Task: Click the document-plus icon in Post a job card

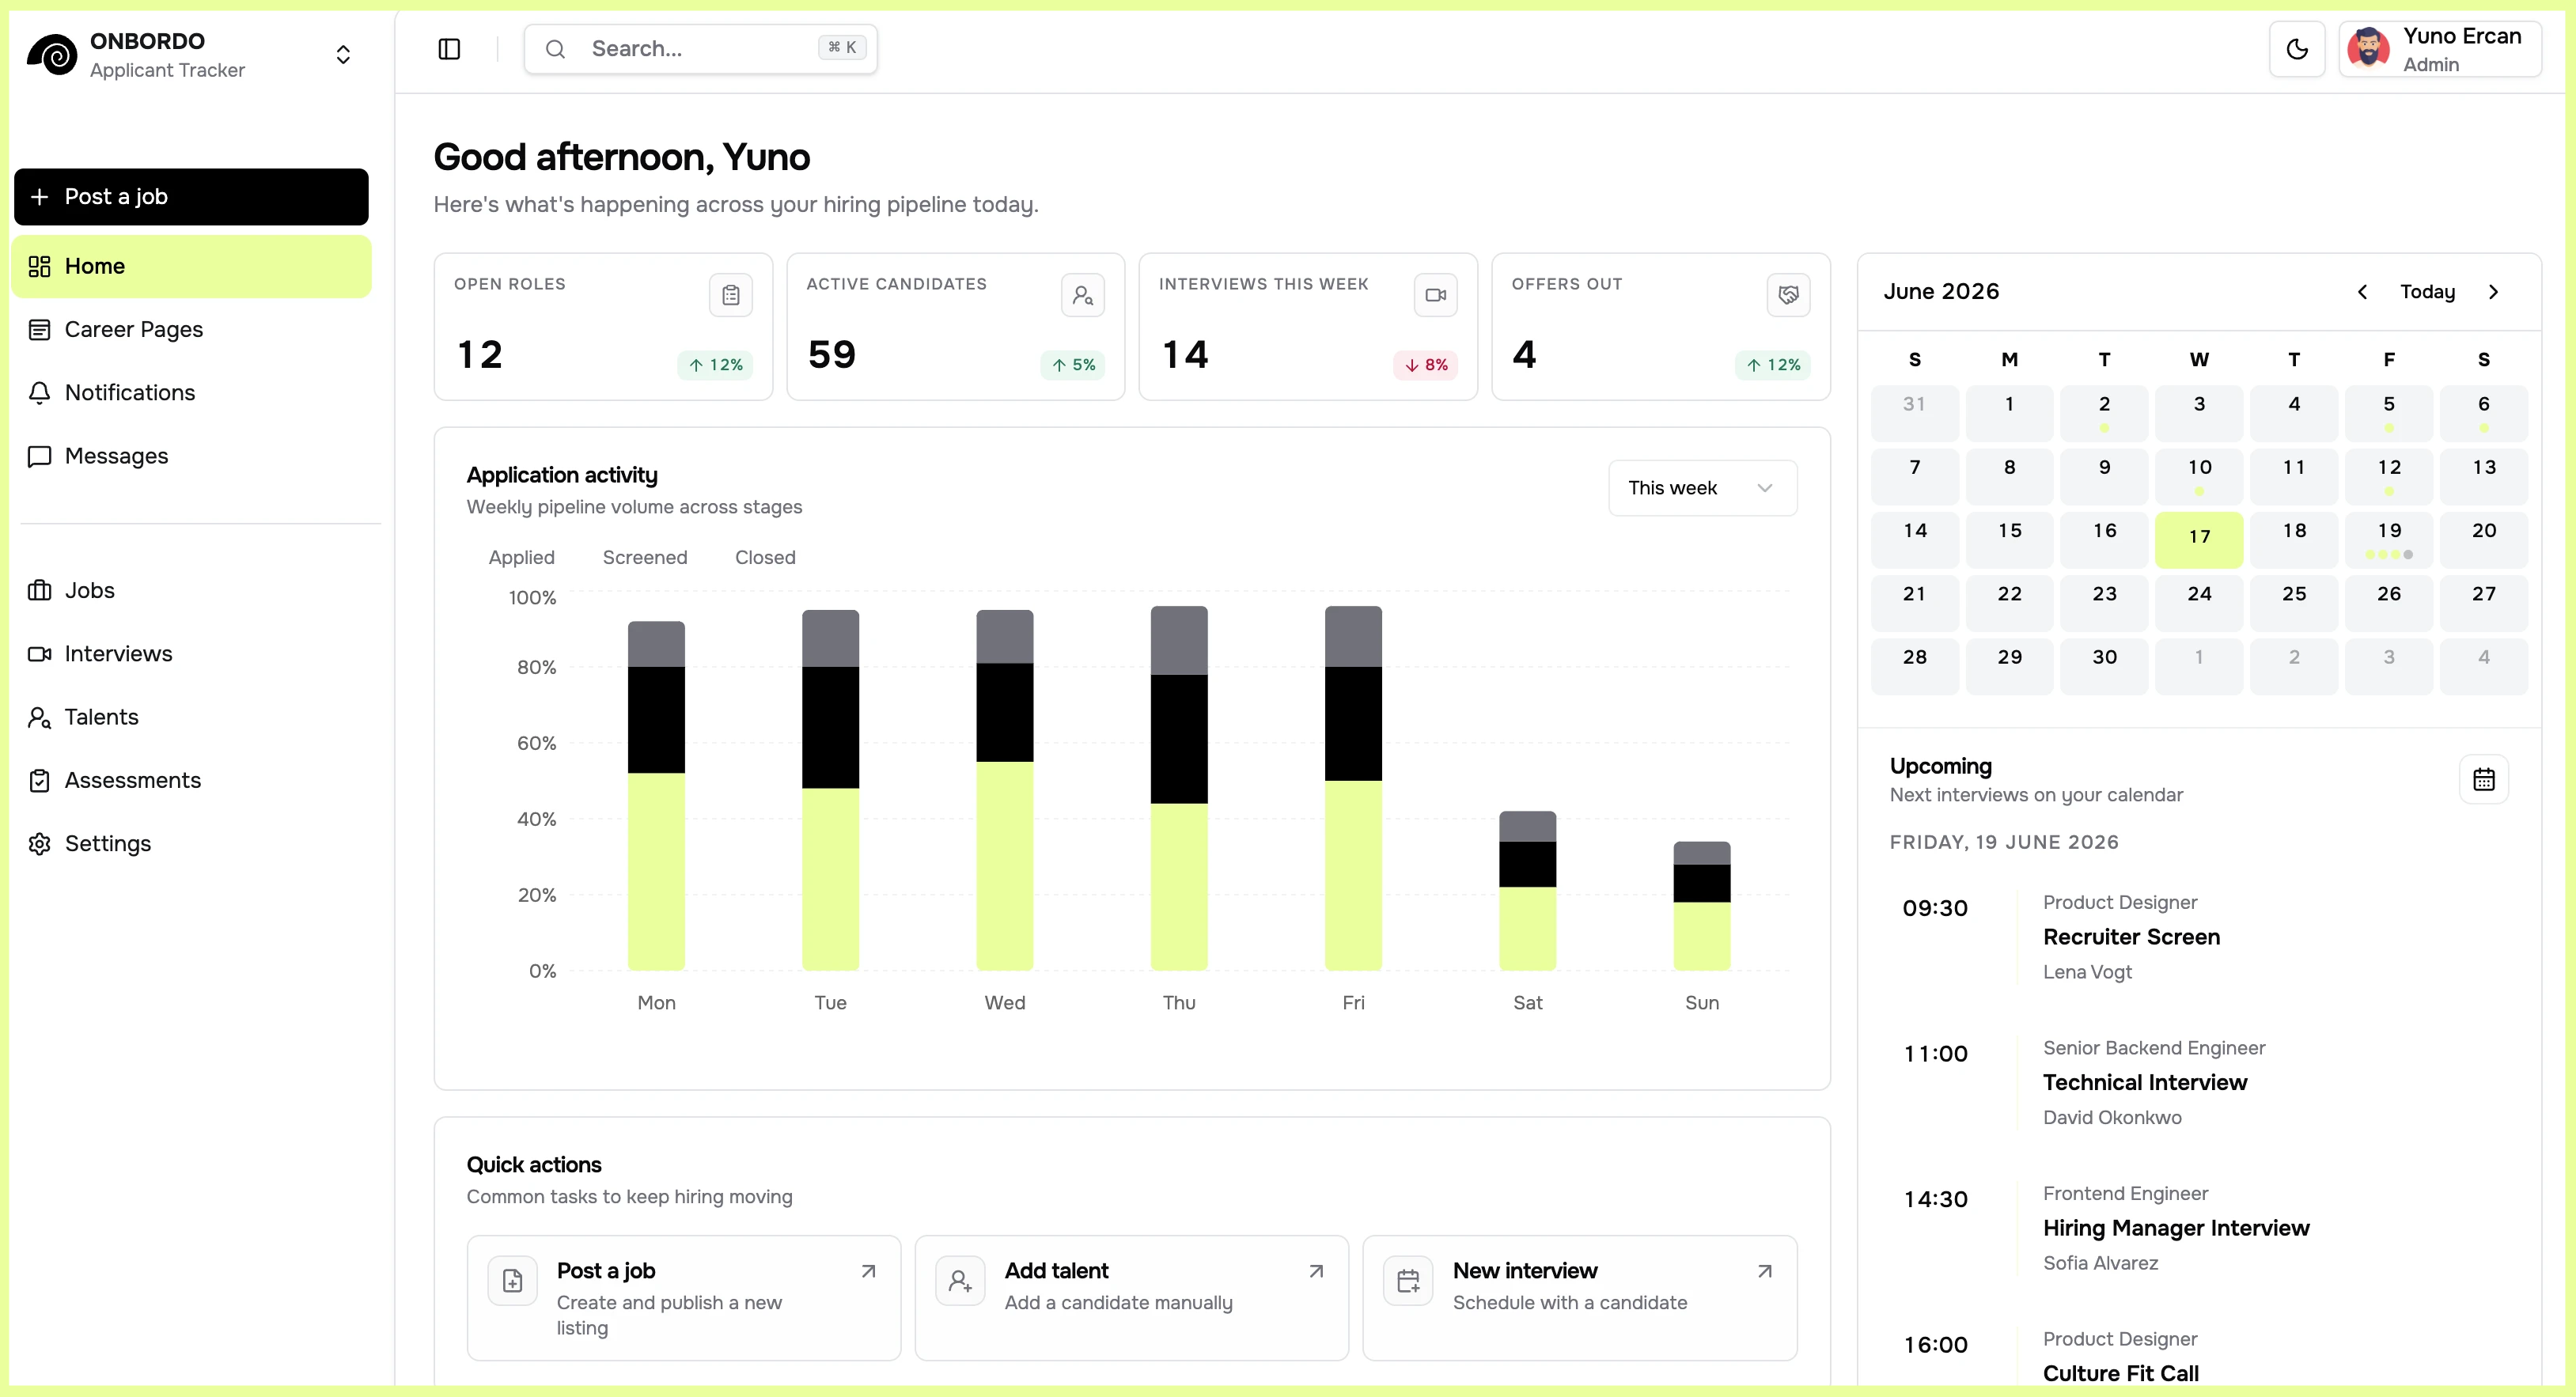Action: (x=513, y=1281)
